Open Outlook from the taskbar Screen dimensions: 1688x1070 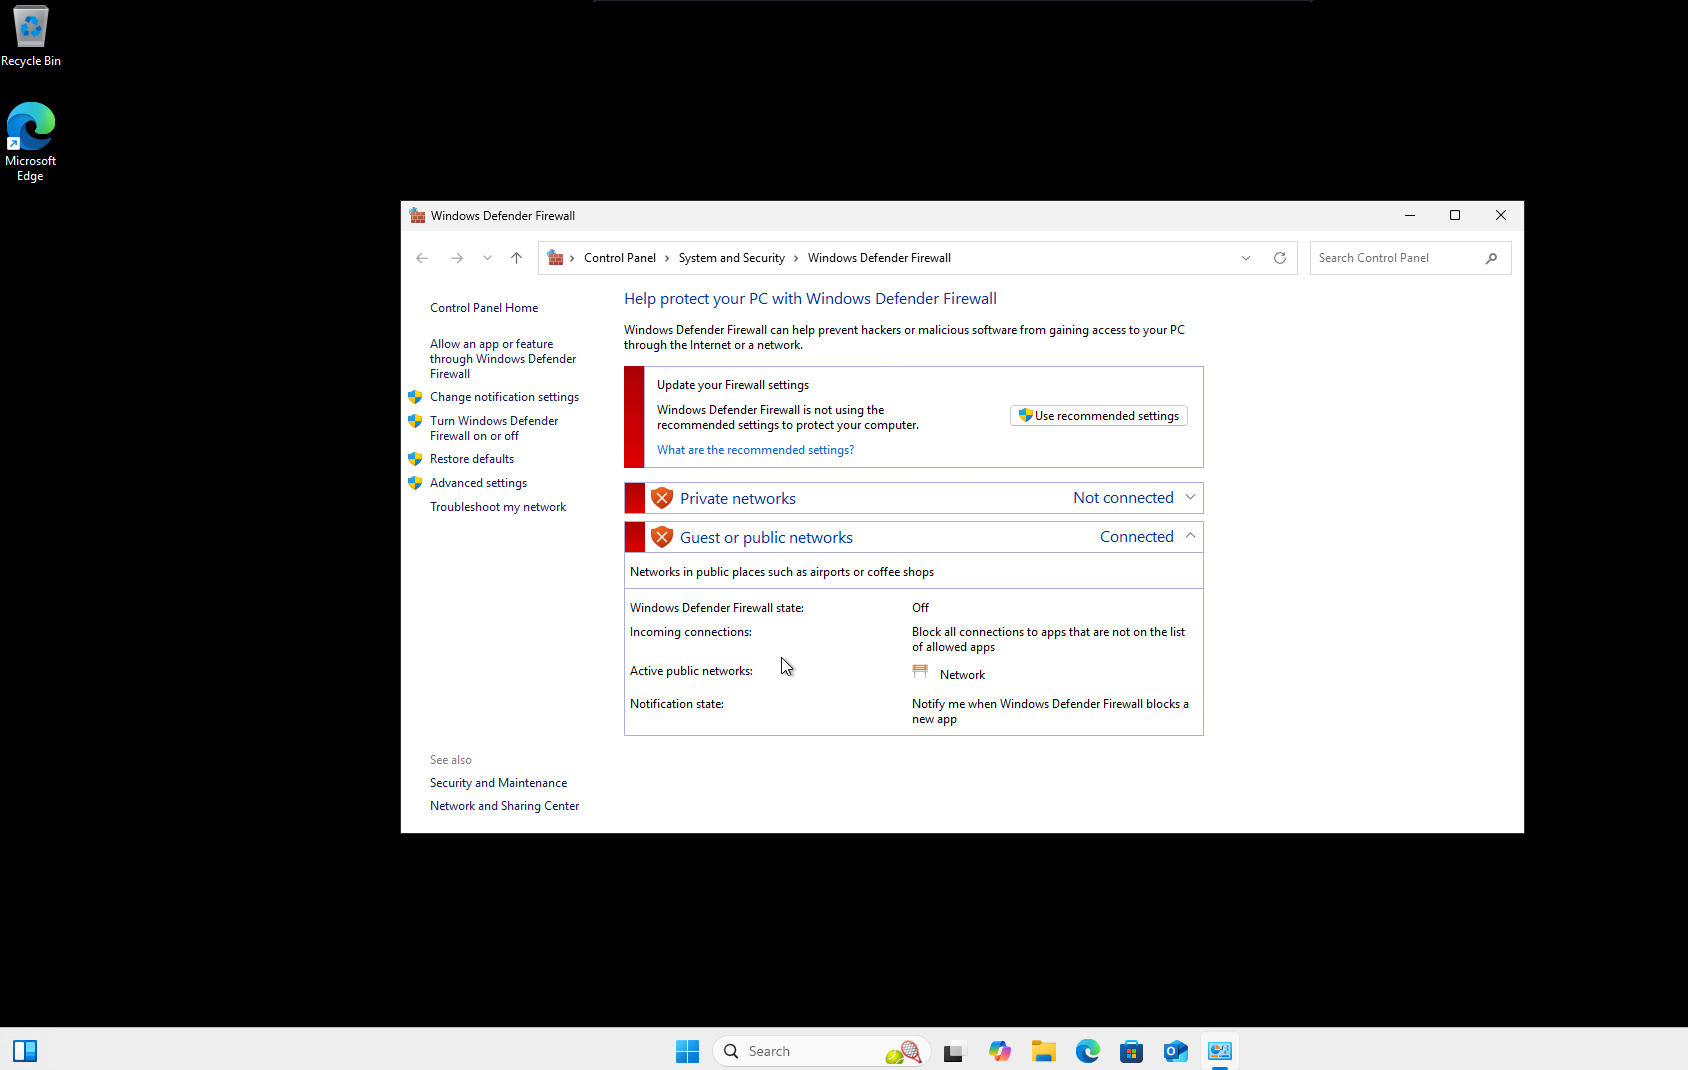(x=1175, y=1051)
